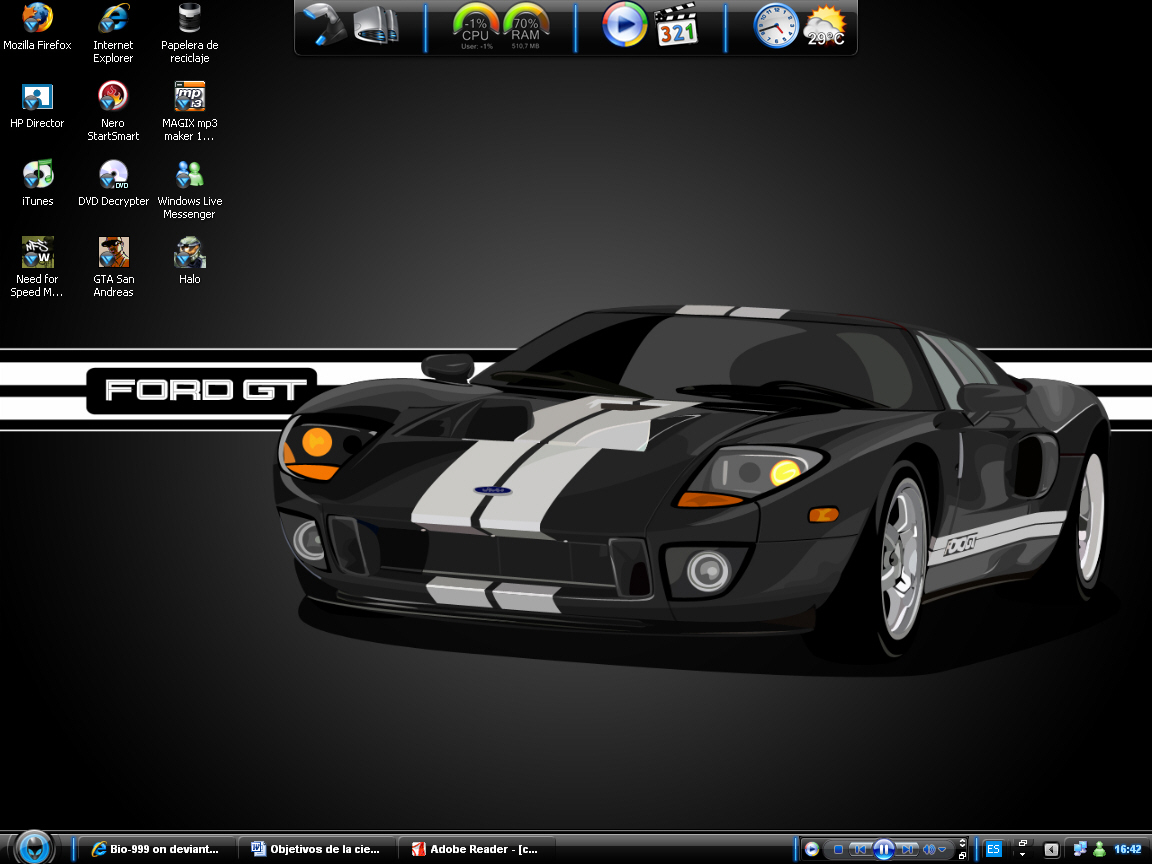Open the computer towers dock icon
Viewport: 1152px width, 864px height.
(x=376, y=26)
